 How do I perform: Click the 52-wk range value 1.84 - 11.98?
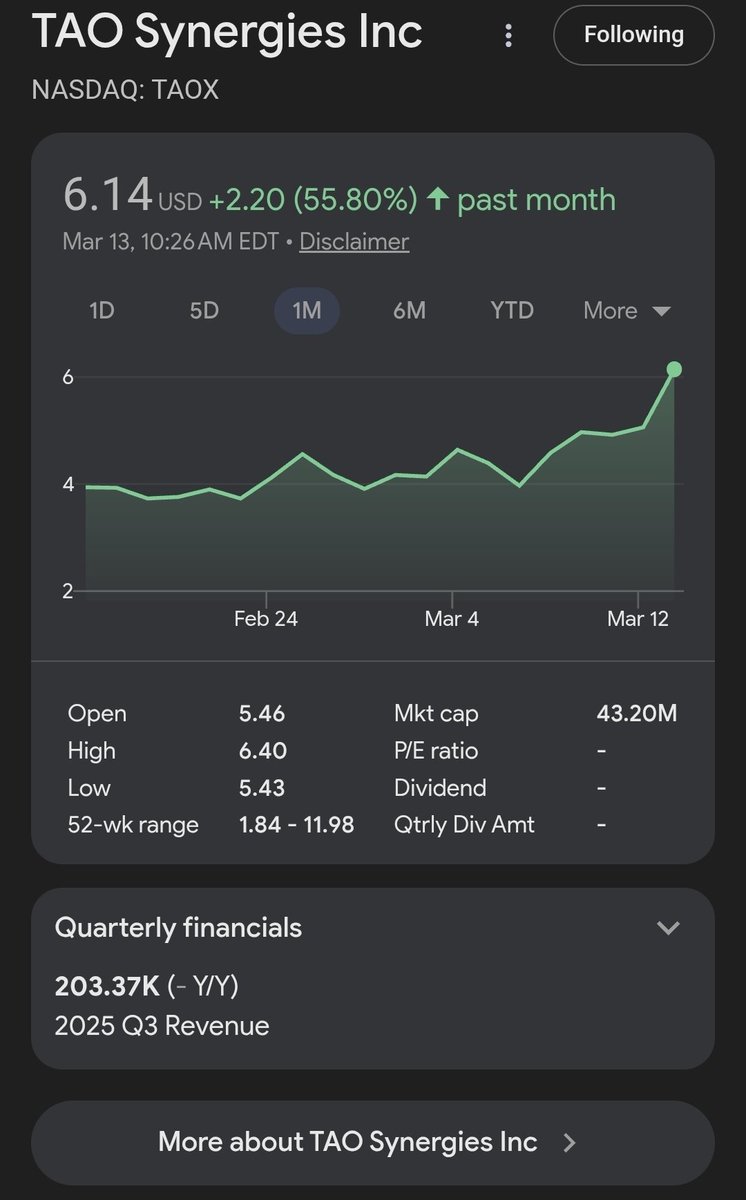tap(296, 825)
